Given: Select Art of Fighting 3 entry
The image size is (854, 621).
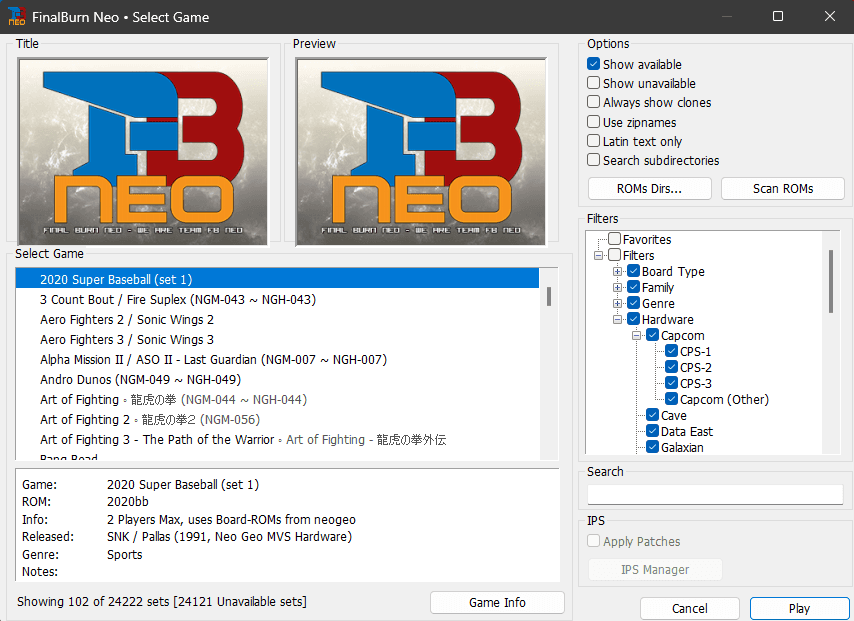Looking at the screenshot, I should (277, 440).
